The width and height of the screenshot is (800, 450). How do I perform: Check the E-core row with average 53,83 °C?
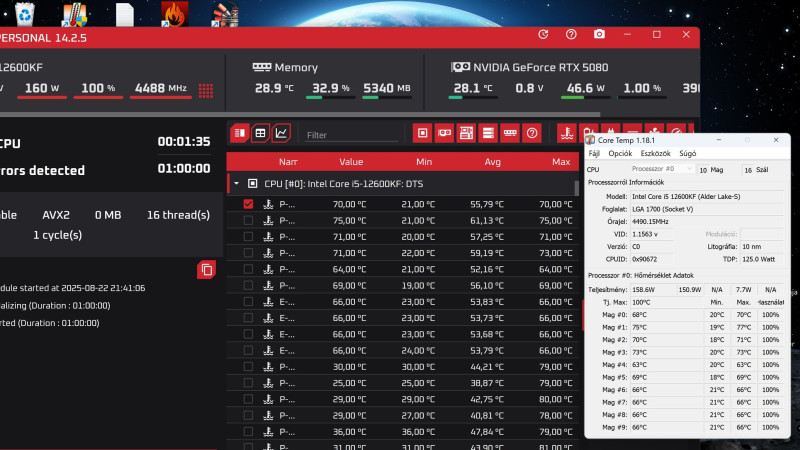click(x=248, y=302)
